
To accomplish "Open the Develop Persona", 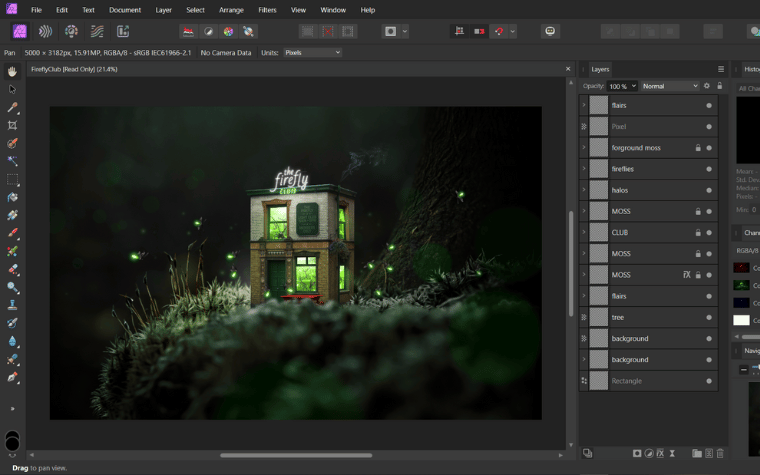I will (71, 32).
